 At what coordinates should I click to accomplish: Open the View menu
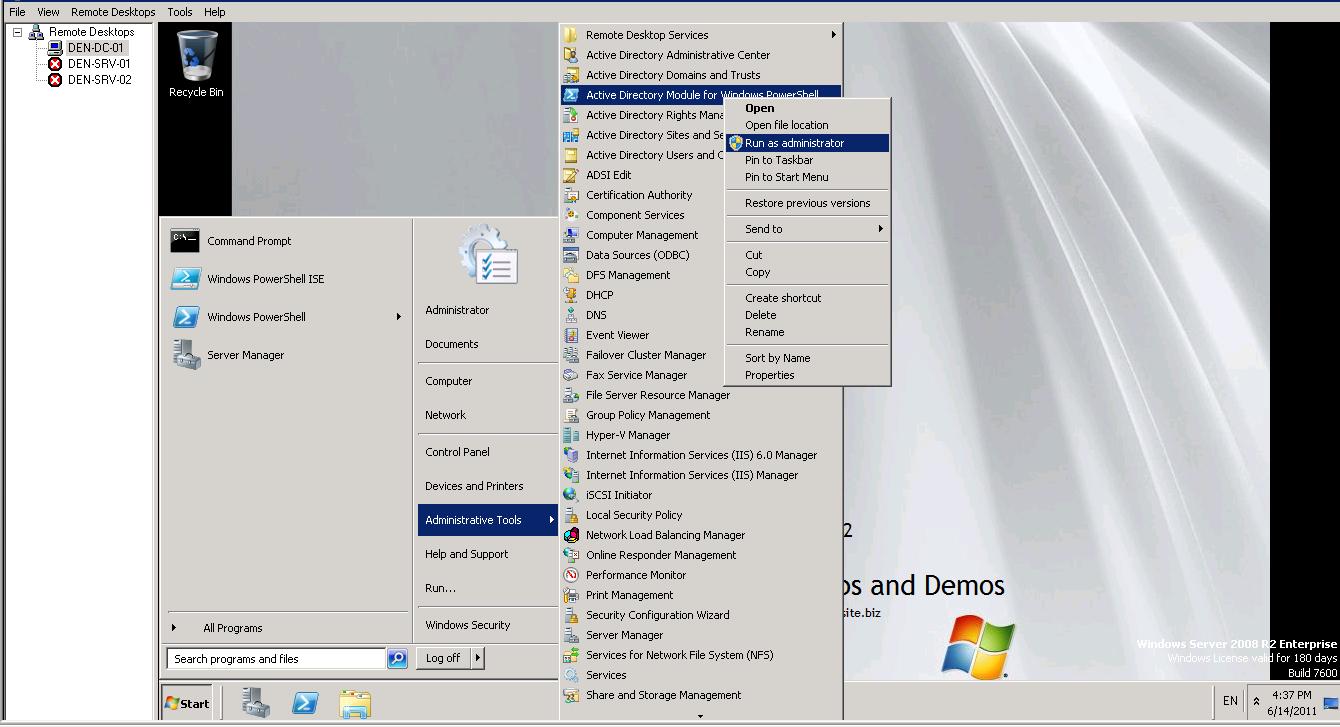48,12
